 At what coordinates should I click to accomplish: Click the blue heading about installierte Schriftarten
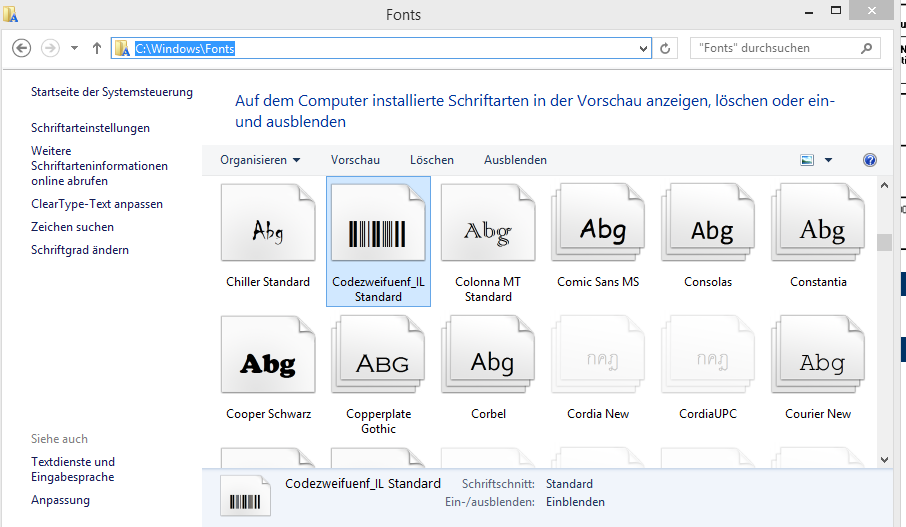[x=534, y=111]
